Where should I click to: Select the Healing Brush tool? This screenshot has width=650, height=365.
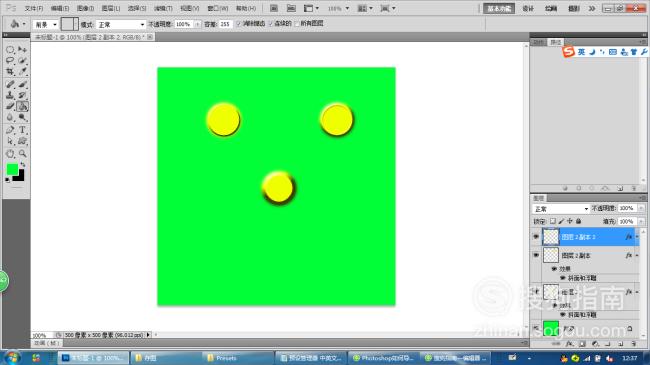(x=10, y=85)
